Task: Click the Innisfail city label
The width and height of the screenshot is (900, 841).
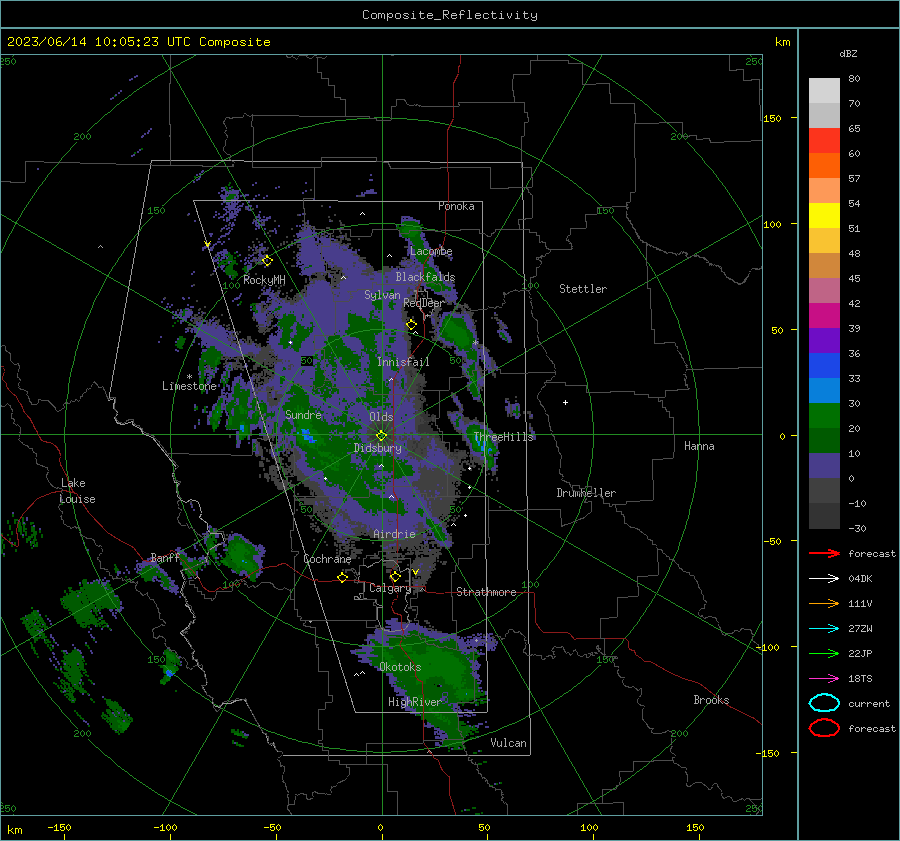Action: tap(403, 362)
